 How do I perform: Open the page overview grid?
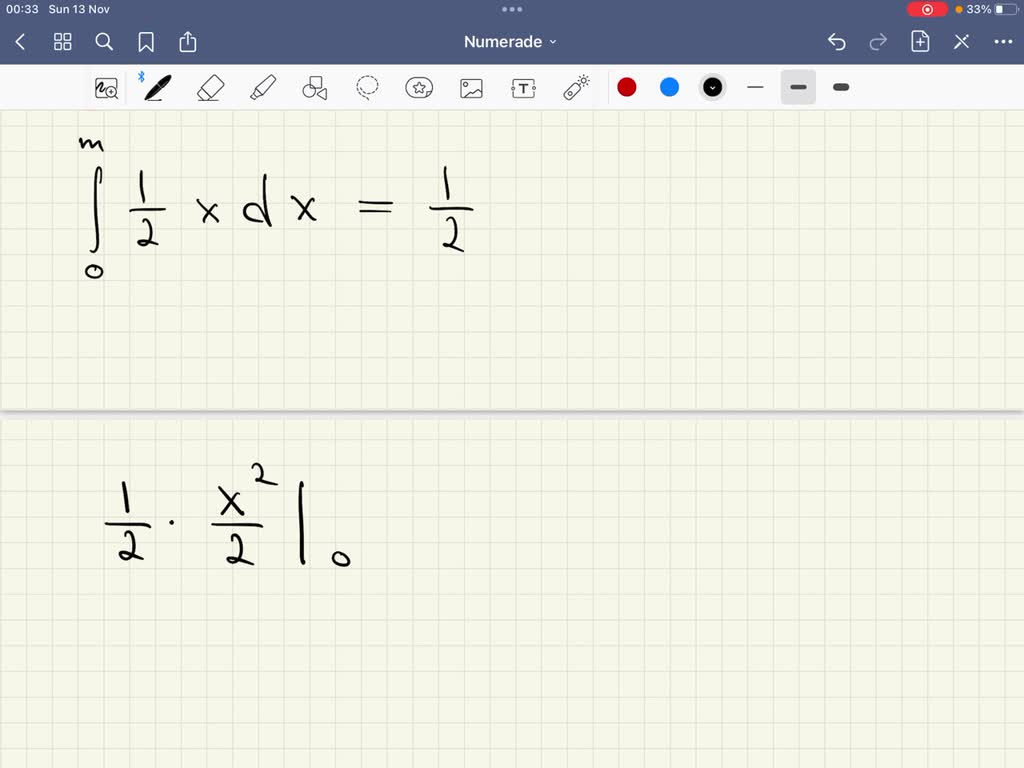pyautogui.click(x=62, y=42)
